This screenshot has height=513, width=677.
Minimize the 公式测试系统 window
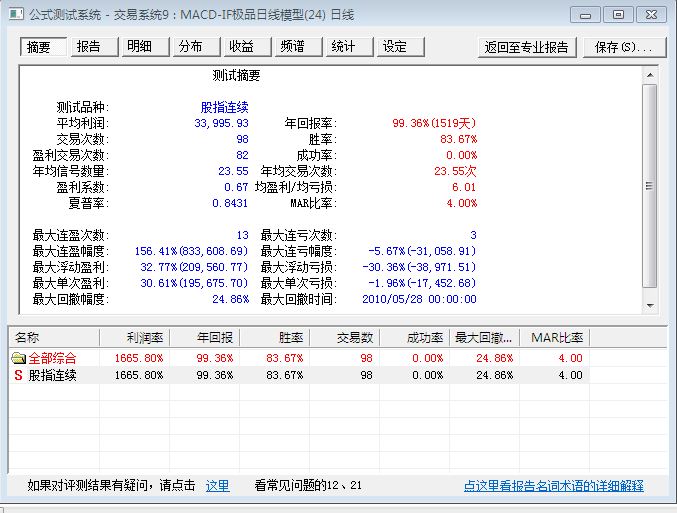tap(585, 15)
